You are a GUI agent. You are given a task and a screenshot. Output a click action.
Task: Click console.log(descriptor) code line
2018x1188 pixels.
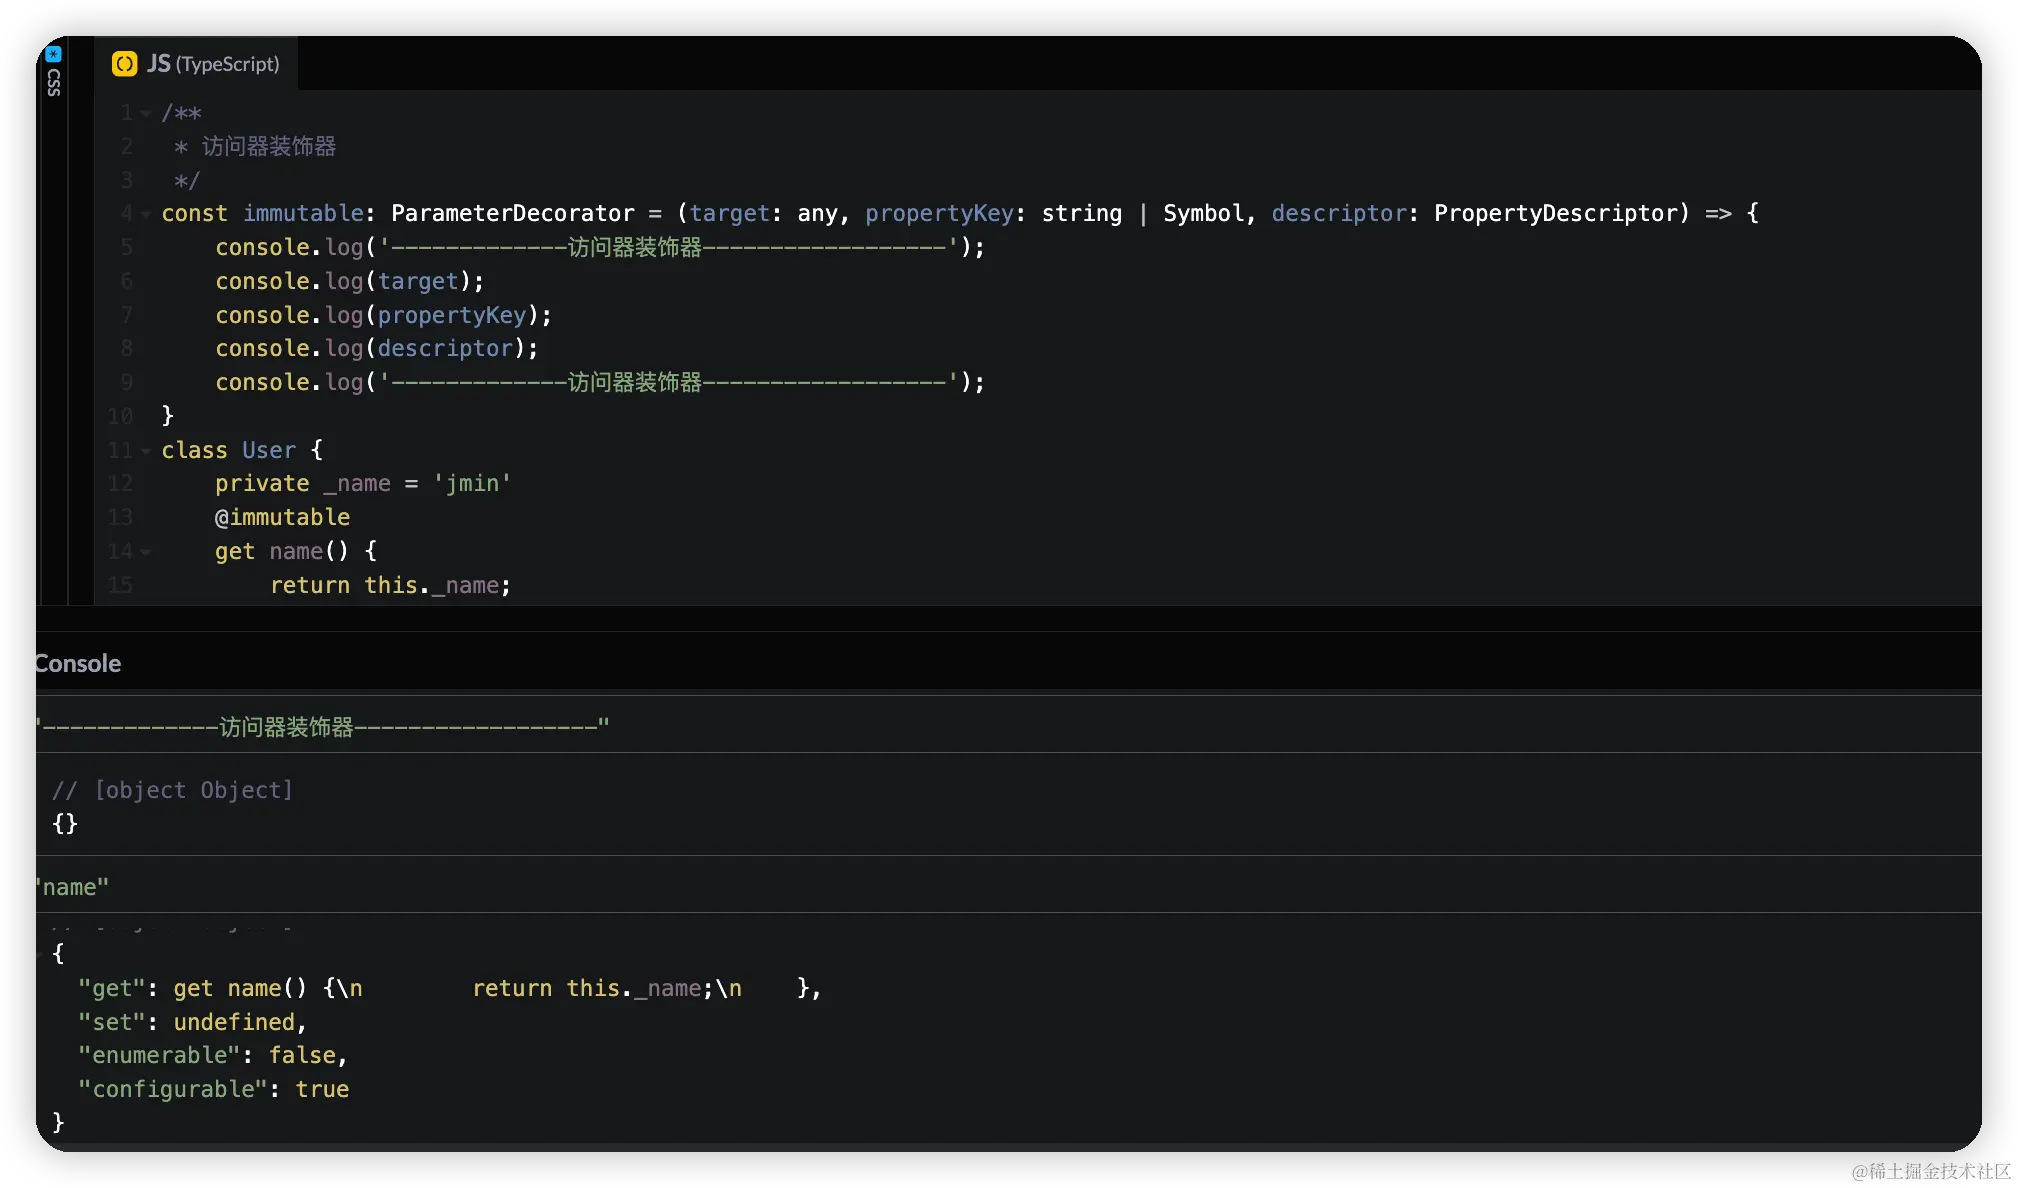376,349
